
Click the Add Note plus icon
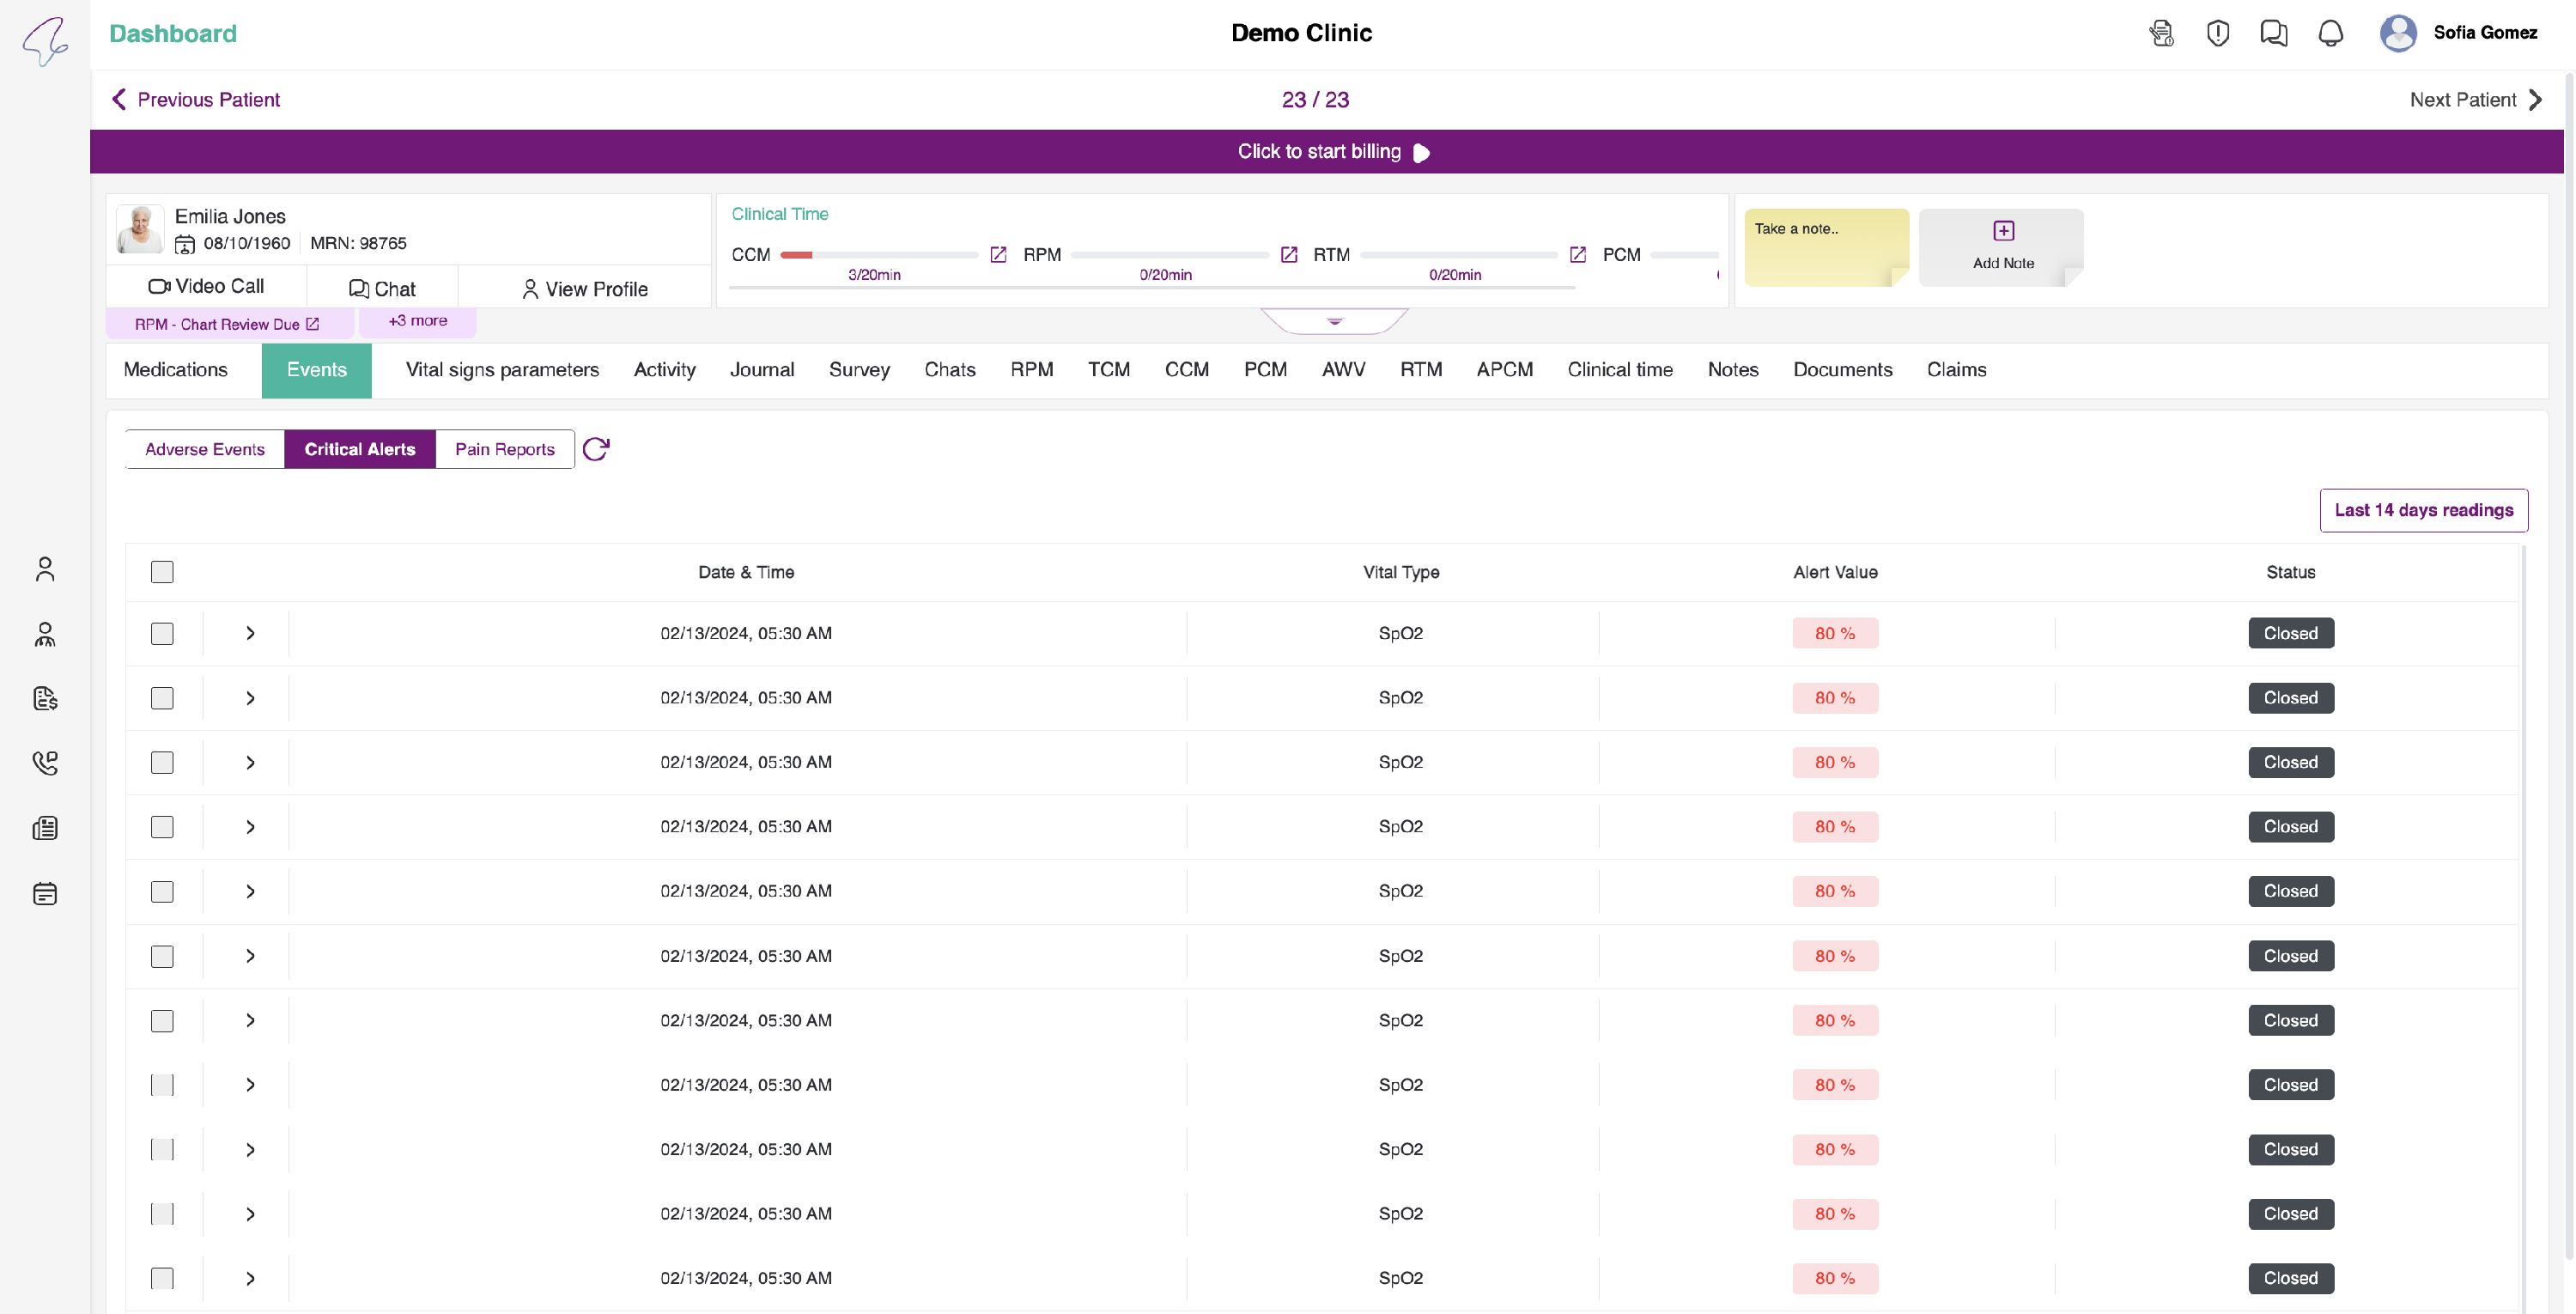[2003, 231]
